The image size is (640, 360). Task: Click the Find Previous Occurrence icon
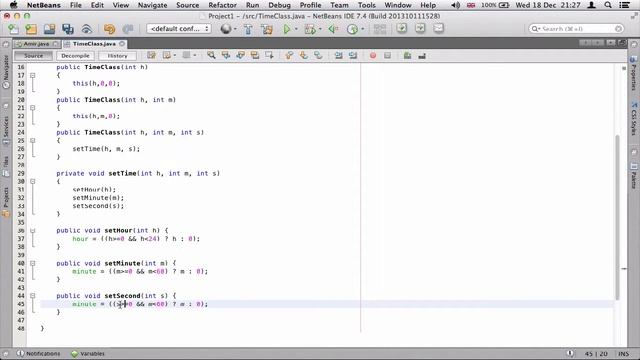click(226, 56)
